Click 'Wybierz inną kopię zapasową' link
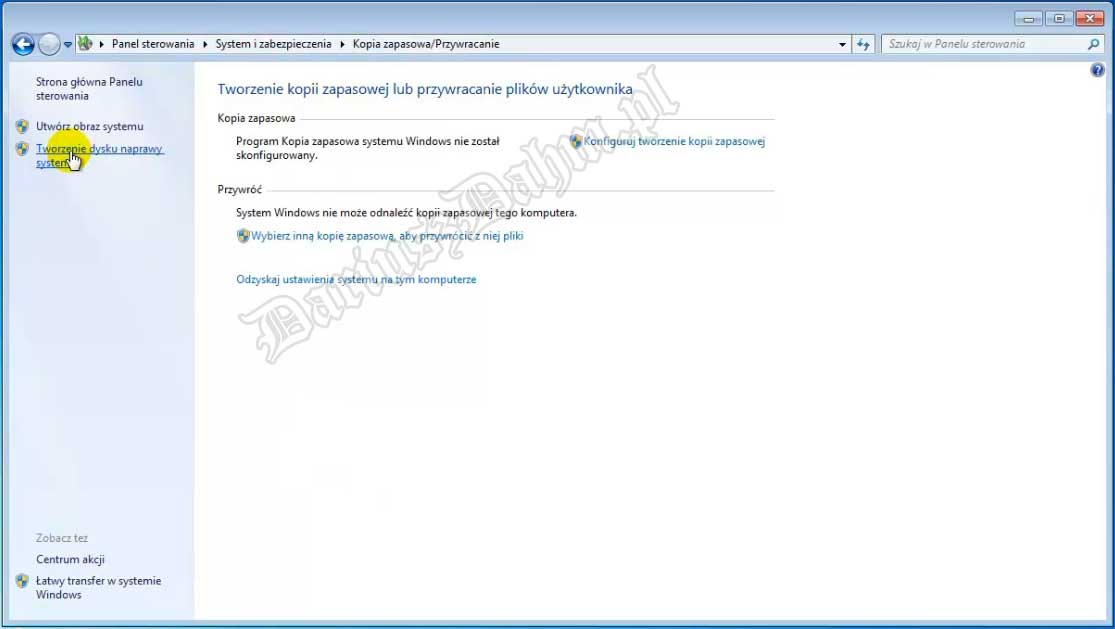 [387, 236]
